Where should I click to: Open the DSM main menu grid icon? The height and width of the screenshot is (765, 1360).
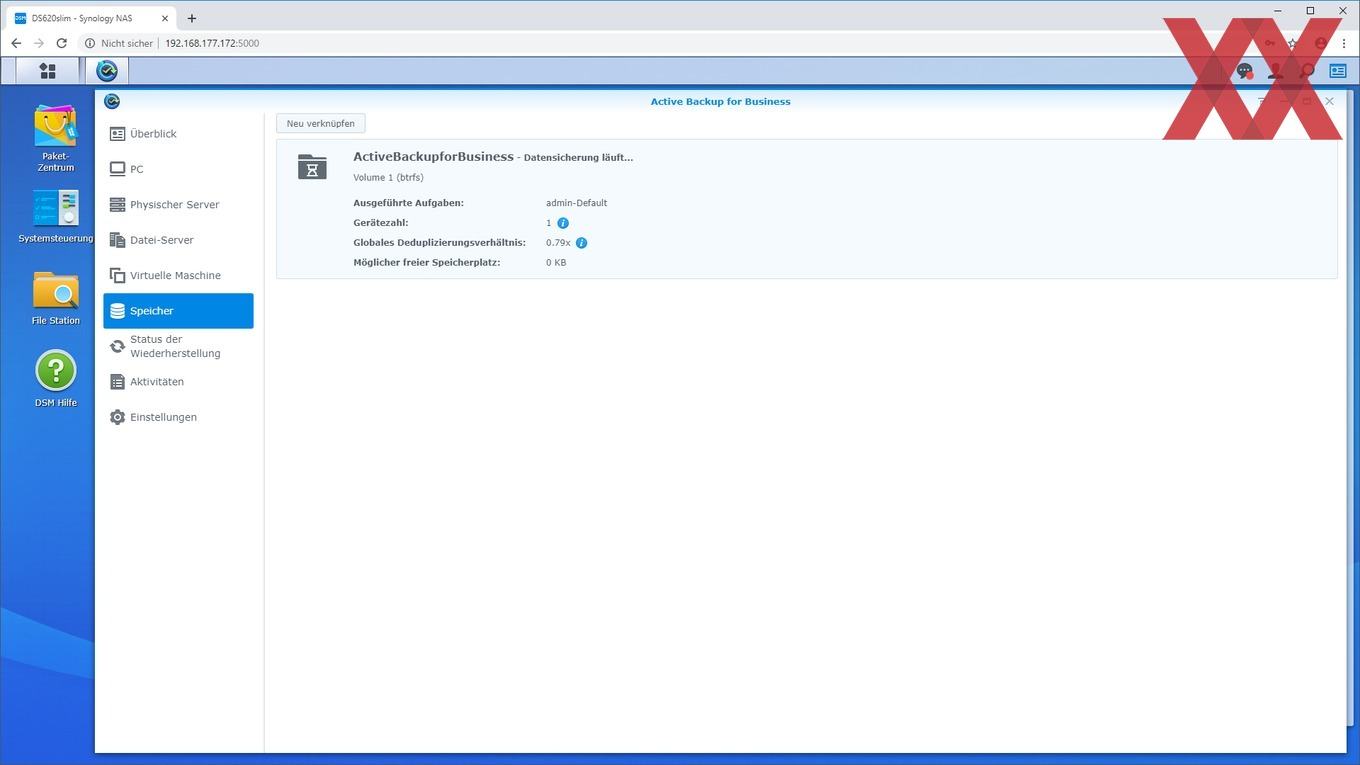tap(47, 71)
